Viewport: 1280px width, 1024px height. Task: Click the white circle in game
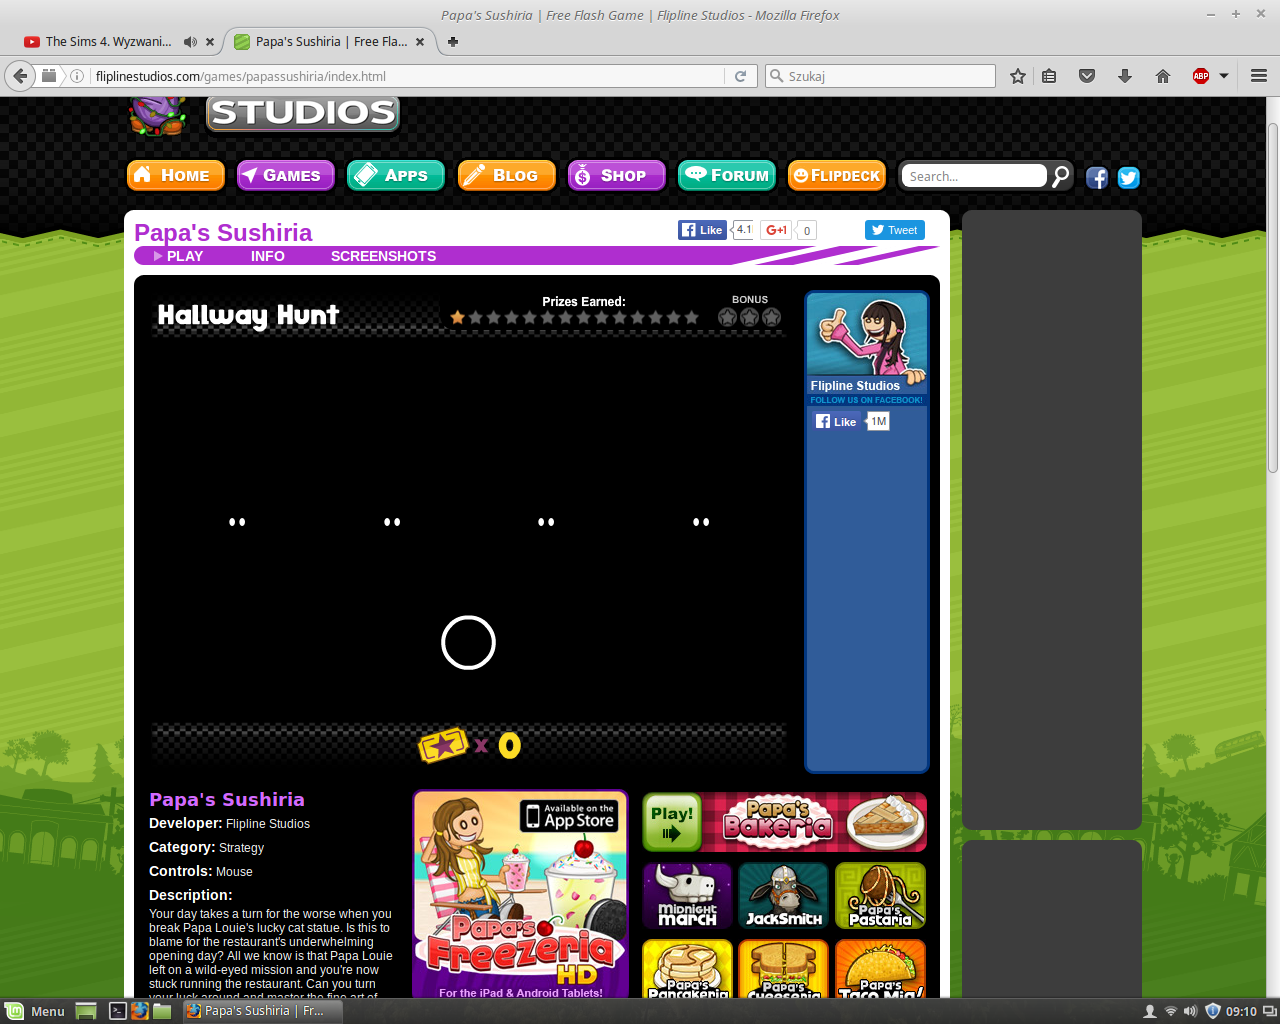coord(468,642)
